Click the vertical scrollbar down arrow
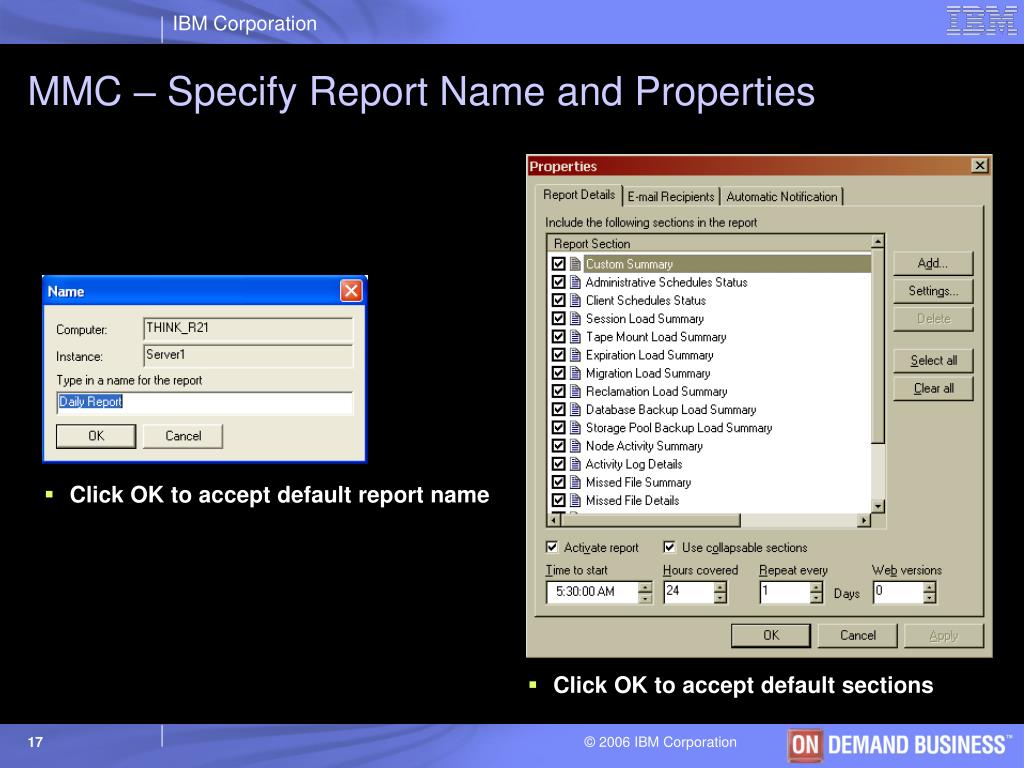This screenshot has width=1024, height=768. click(878, 507)
